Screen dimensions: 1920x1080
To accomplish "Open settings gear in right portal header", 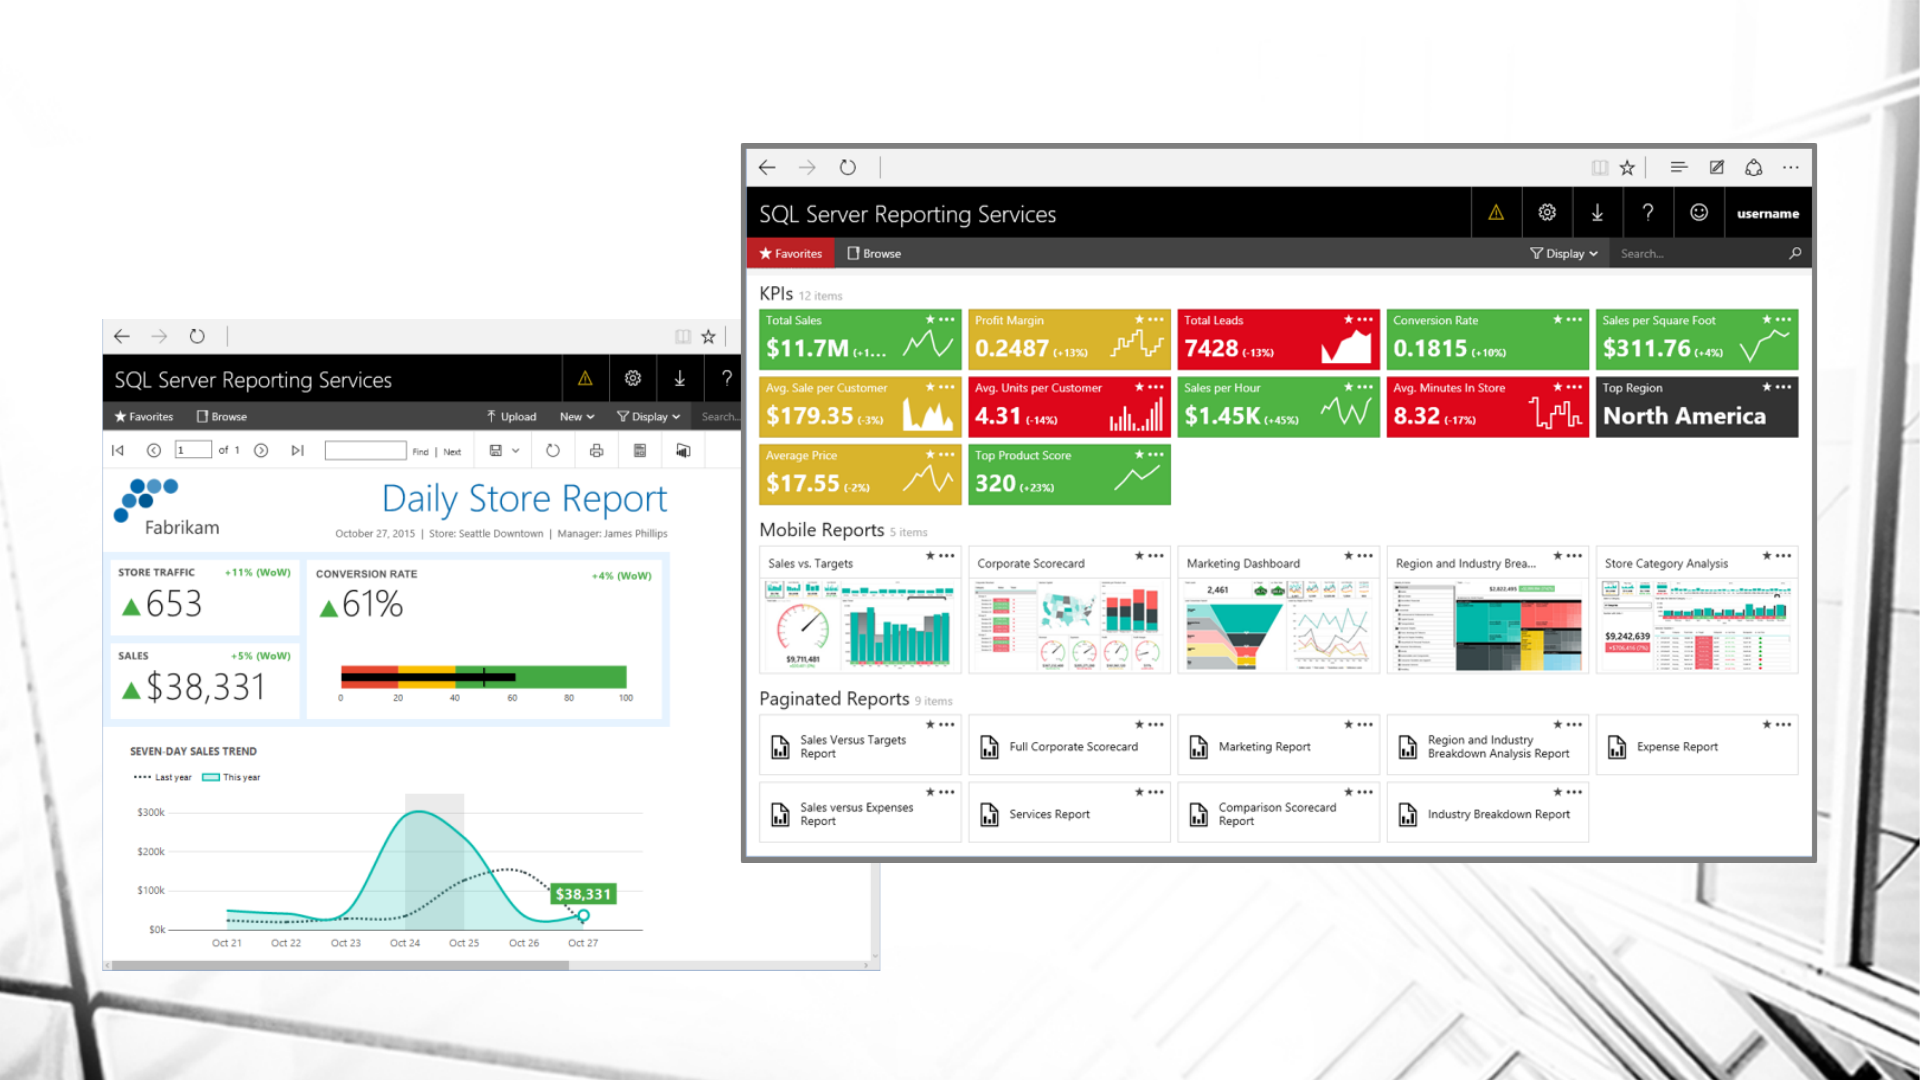I will click(x=1547, y=213).
